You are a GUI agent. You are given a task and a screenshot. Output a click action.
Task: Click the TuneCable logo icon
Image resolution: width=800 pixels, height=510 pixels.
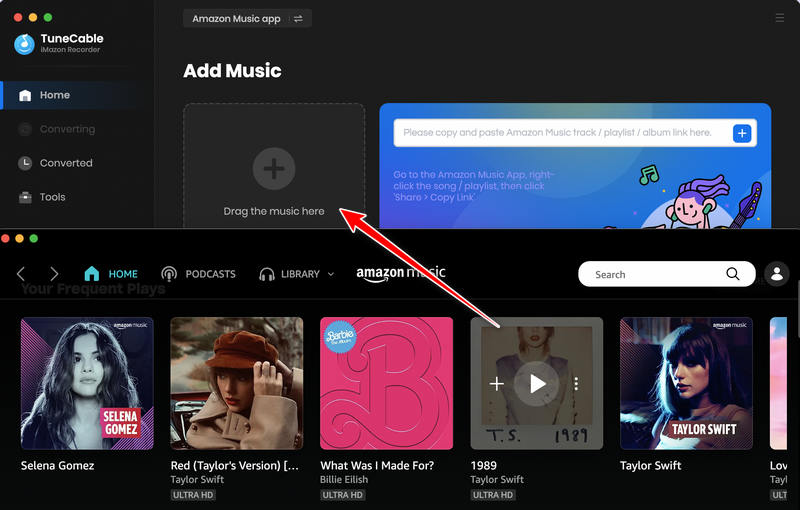point(24,44)
